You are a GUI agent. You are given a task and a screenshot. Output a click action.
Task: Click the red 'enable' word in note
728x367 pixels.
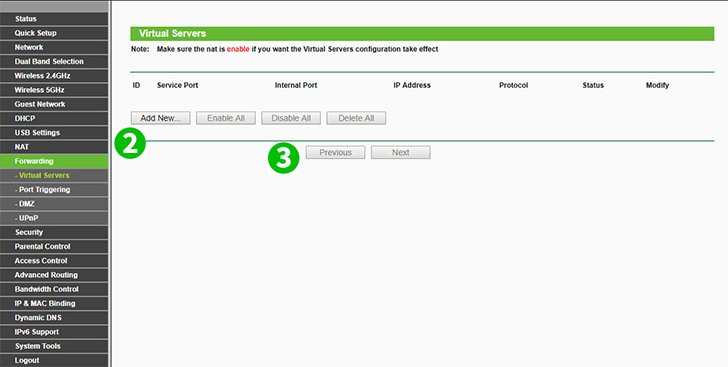pos(238,49)
